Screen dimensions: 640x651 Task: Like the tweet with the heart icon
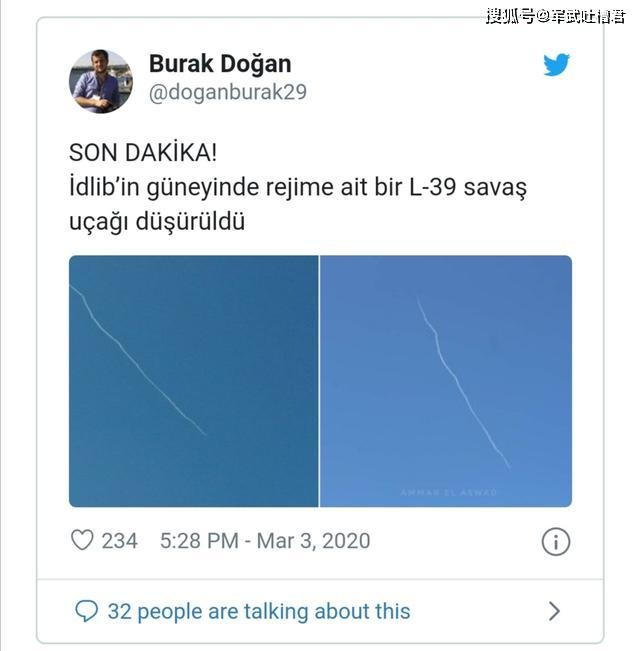(82, 540)
